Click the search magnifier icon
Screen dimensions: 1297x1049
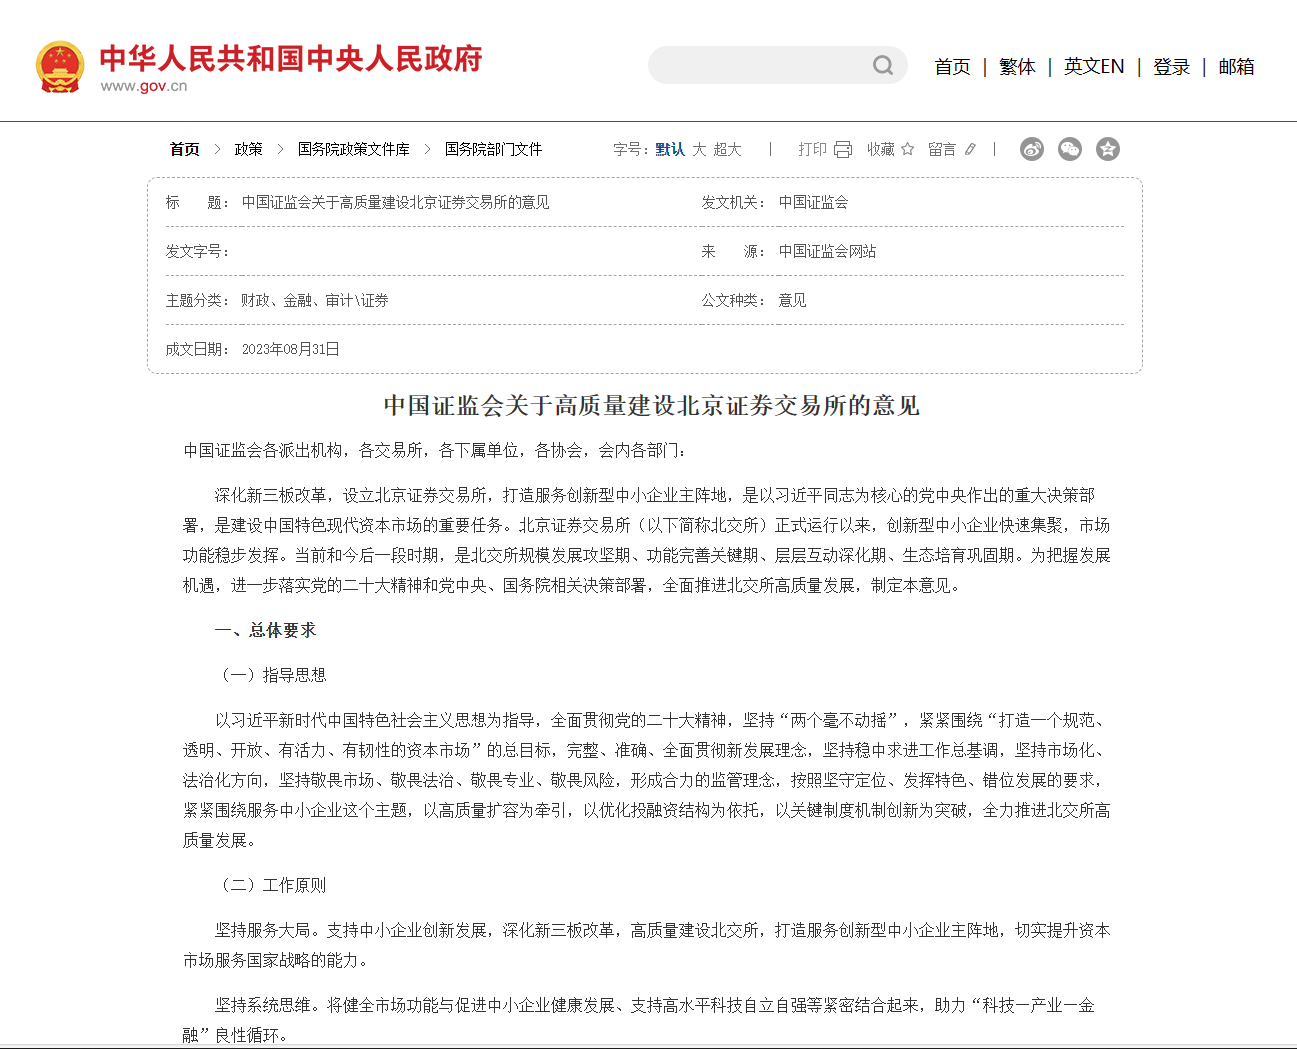(882, 66)
